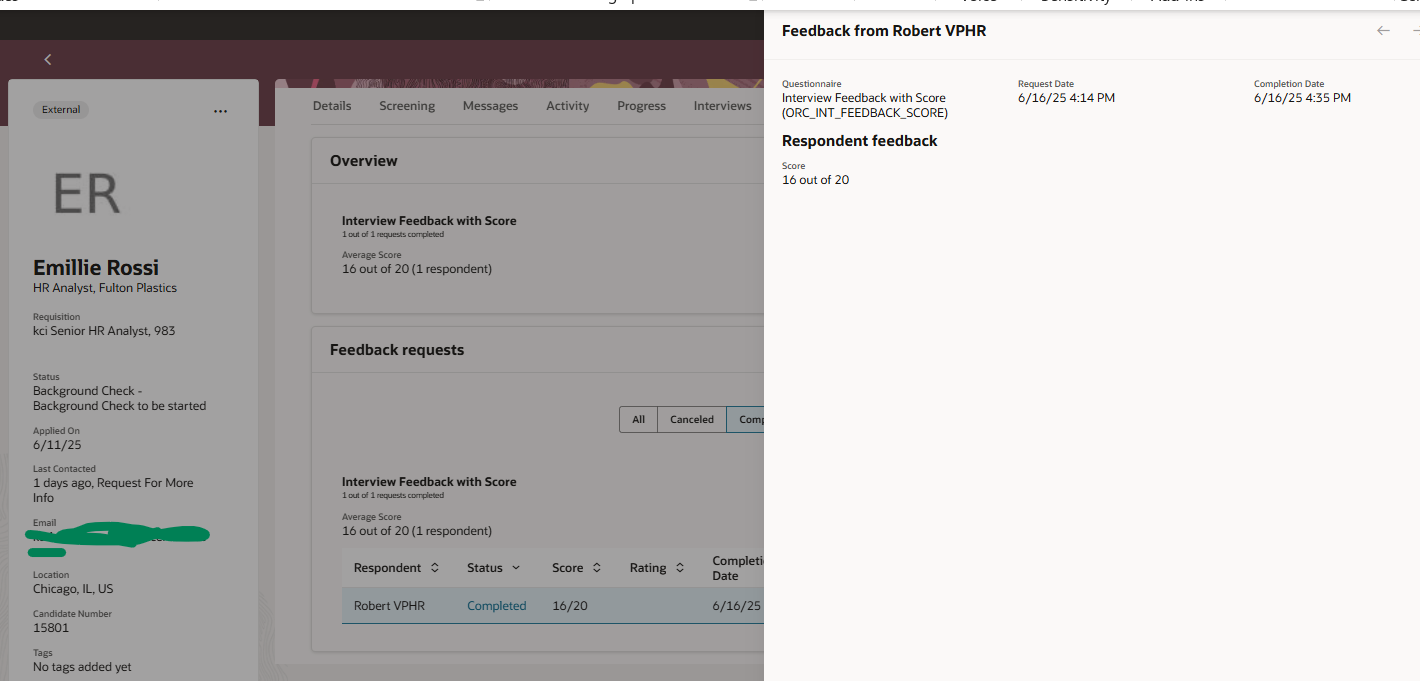The width and height of the screenshot is (1420, 681).
Task: Open the Status column sort options
Action: (x=515, y=567)
